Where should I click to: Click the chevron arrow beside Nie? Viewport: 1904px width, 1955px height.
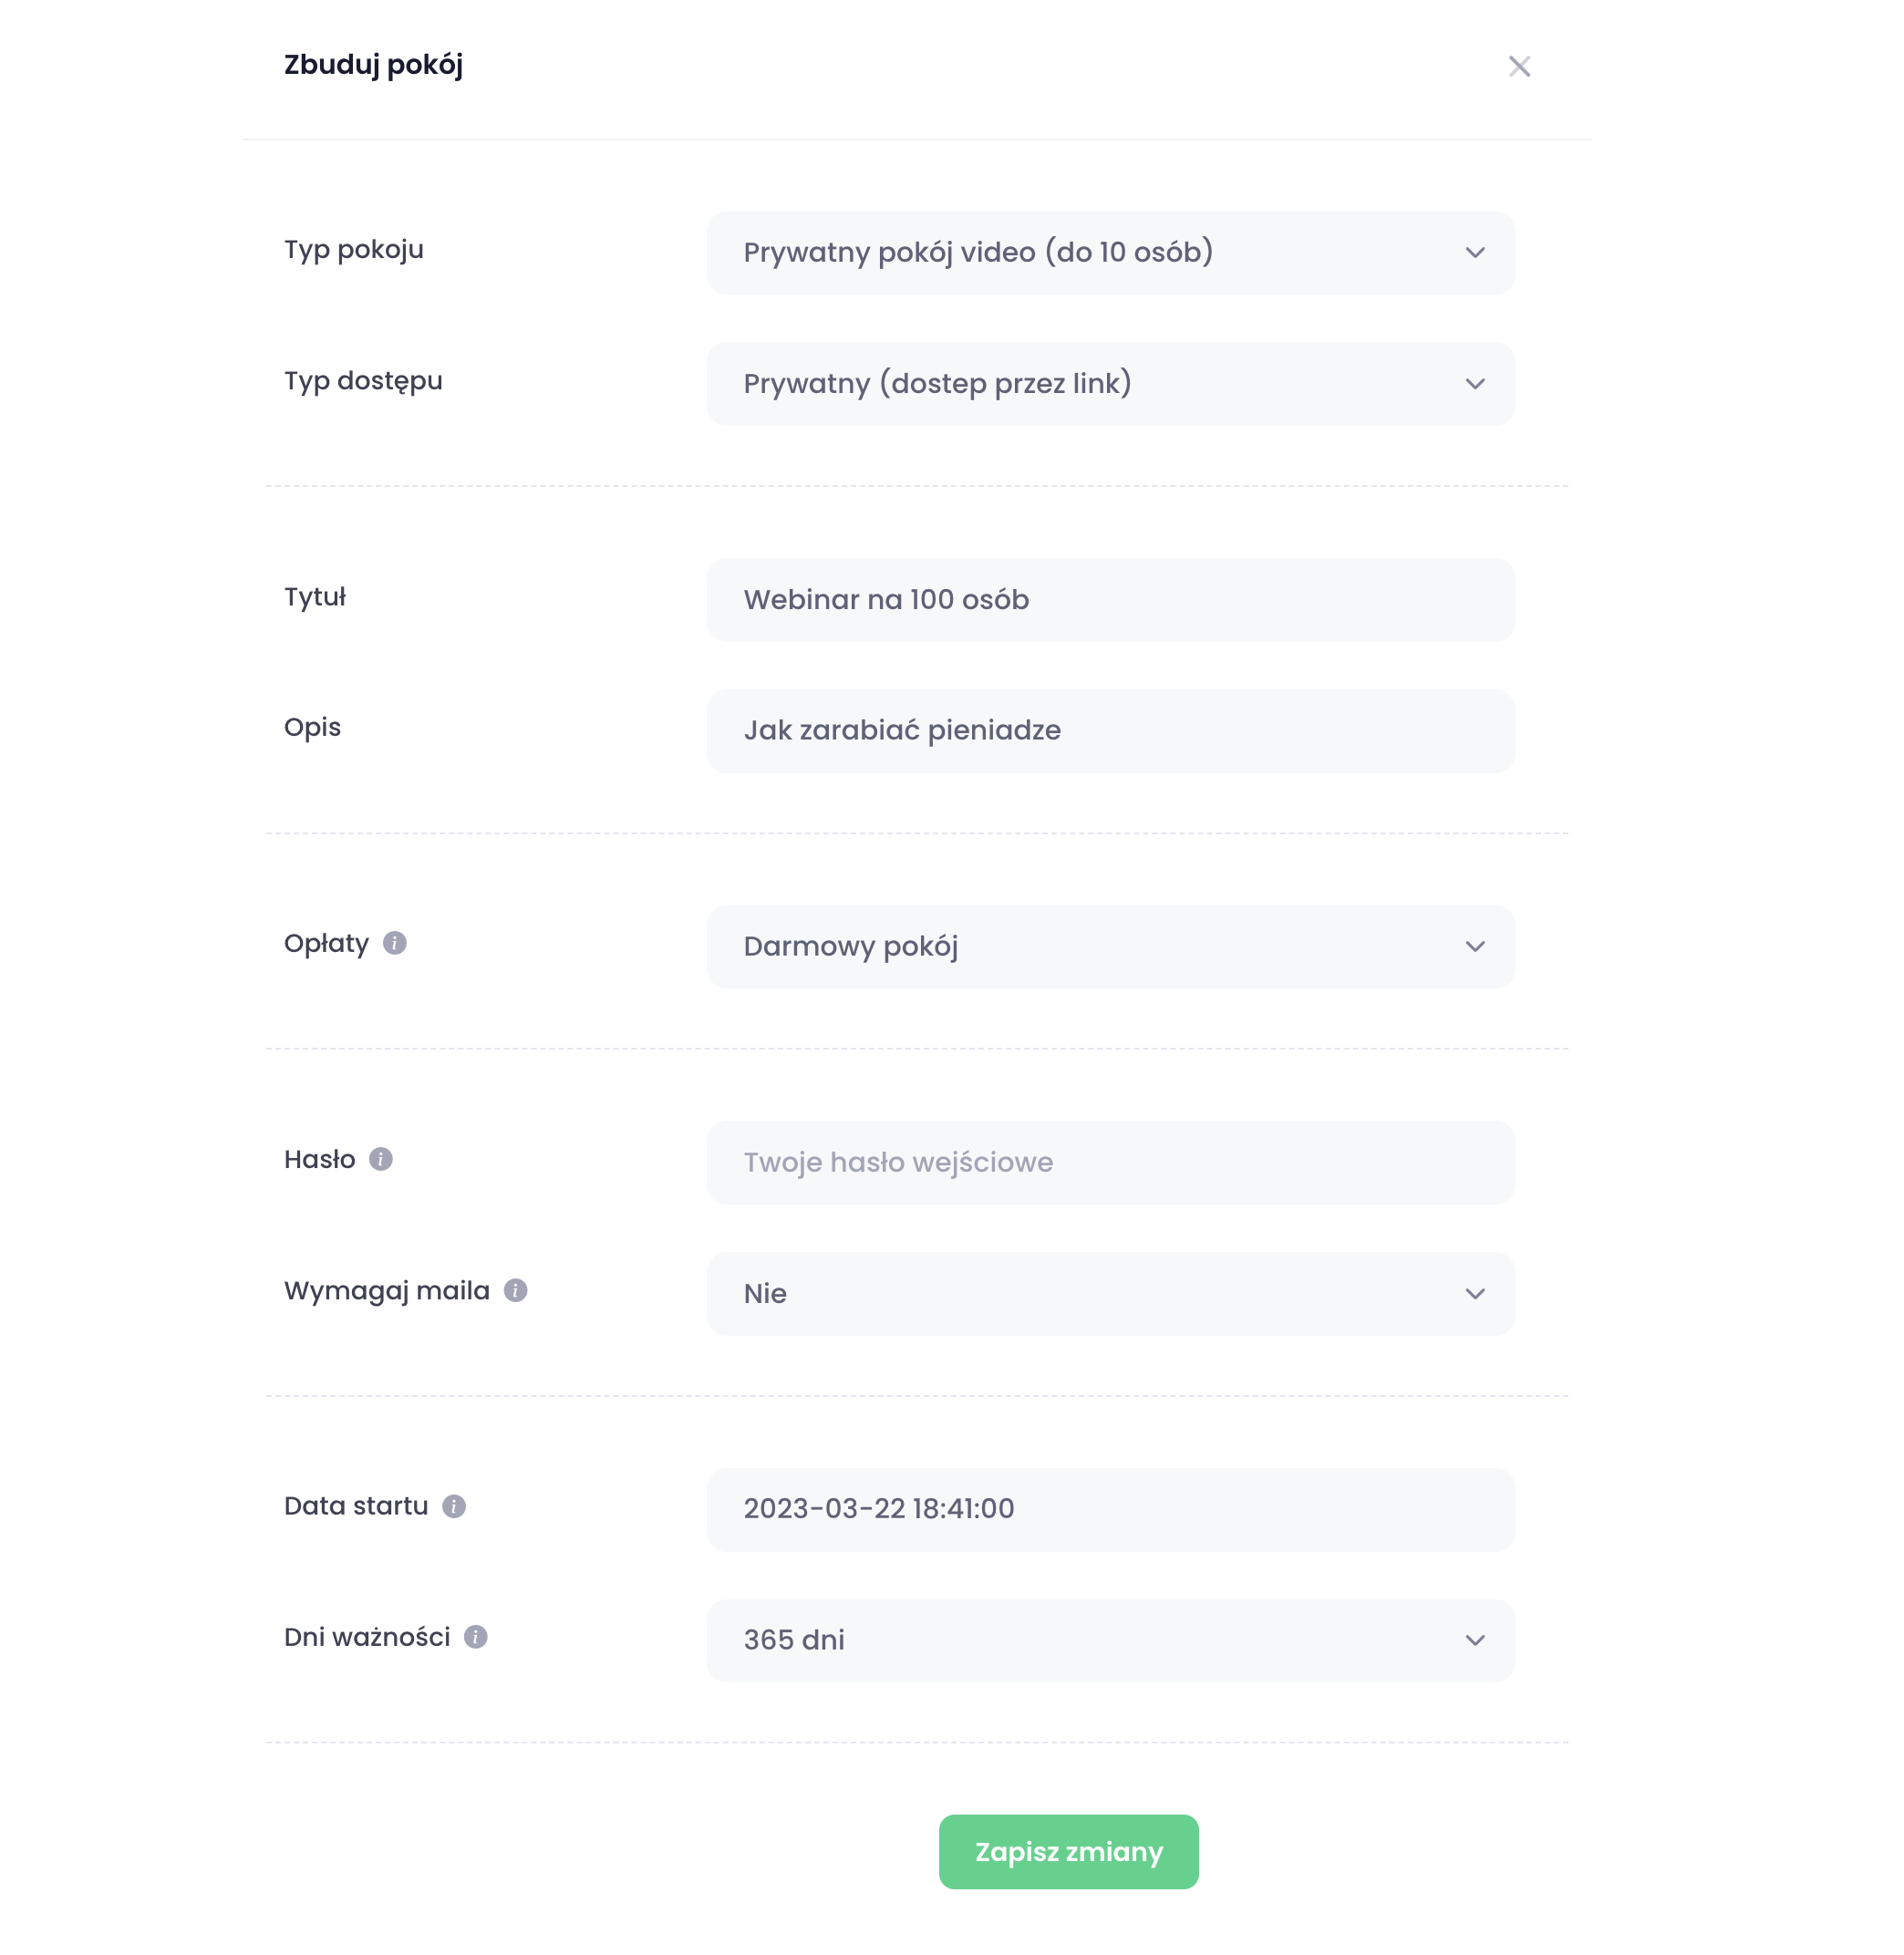pos(1475,1294)
